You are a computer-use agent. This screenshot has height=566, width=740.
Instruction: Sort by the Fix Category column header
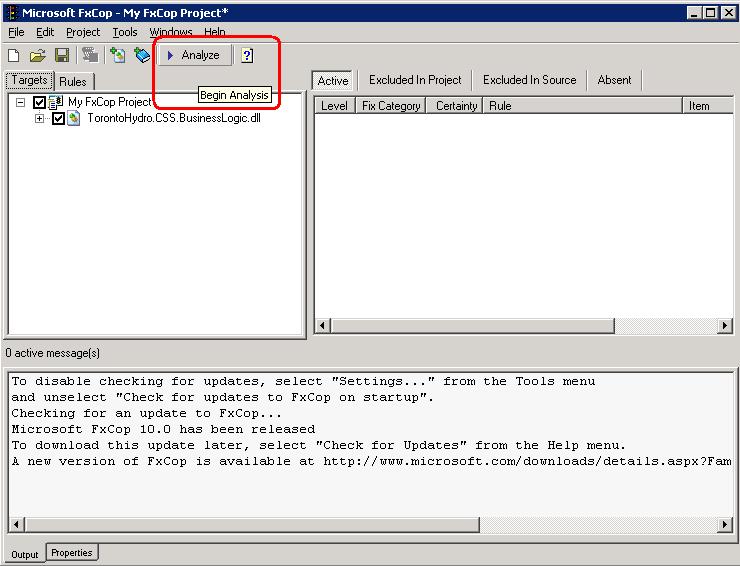point(391,106)
